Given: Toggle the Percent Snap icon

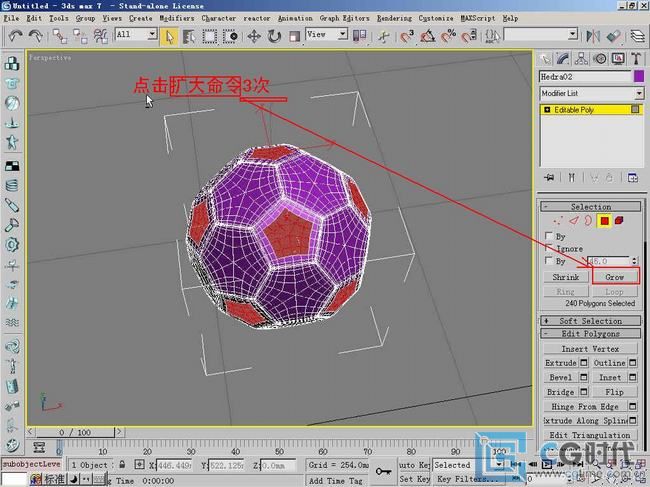Looking at the screenshot, I should tap(448, 36).
